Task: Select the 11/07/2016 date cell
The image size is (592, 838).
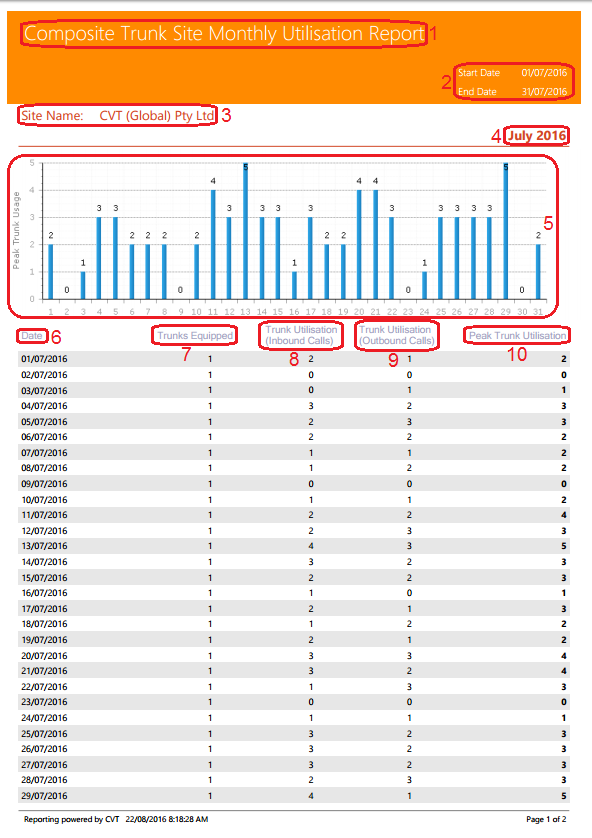Action: 44,515
